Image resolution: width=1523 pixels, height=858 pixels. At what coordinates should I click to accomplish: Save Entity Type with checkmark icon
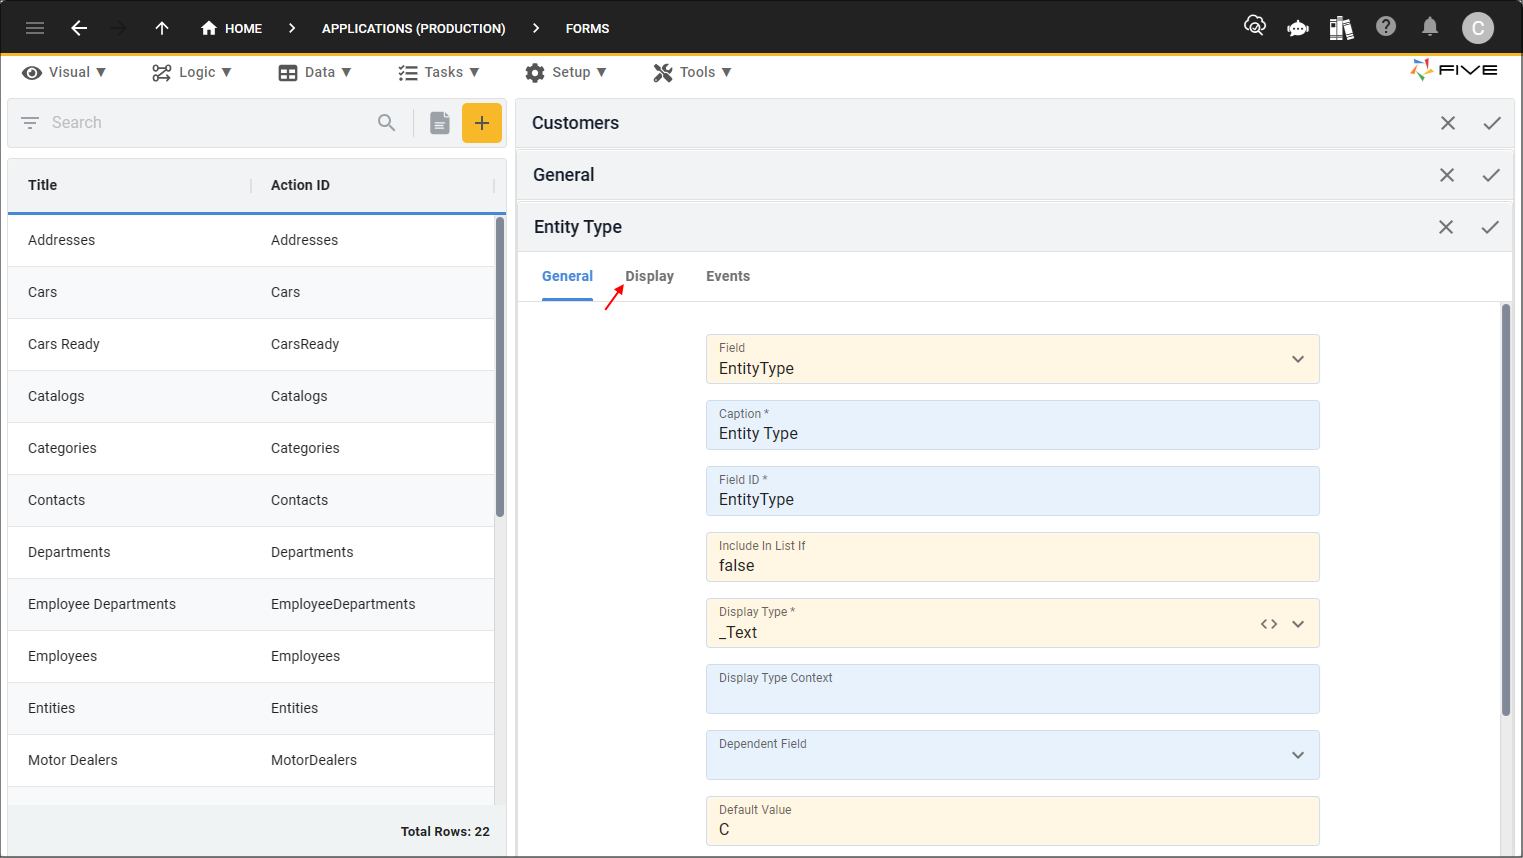pyautogui.click(x=1490, y=227)
